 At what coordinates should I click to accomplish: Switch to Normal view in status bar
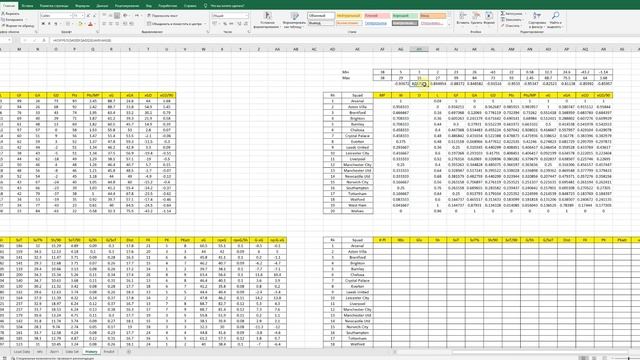click(x=583, y=358)
